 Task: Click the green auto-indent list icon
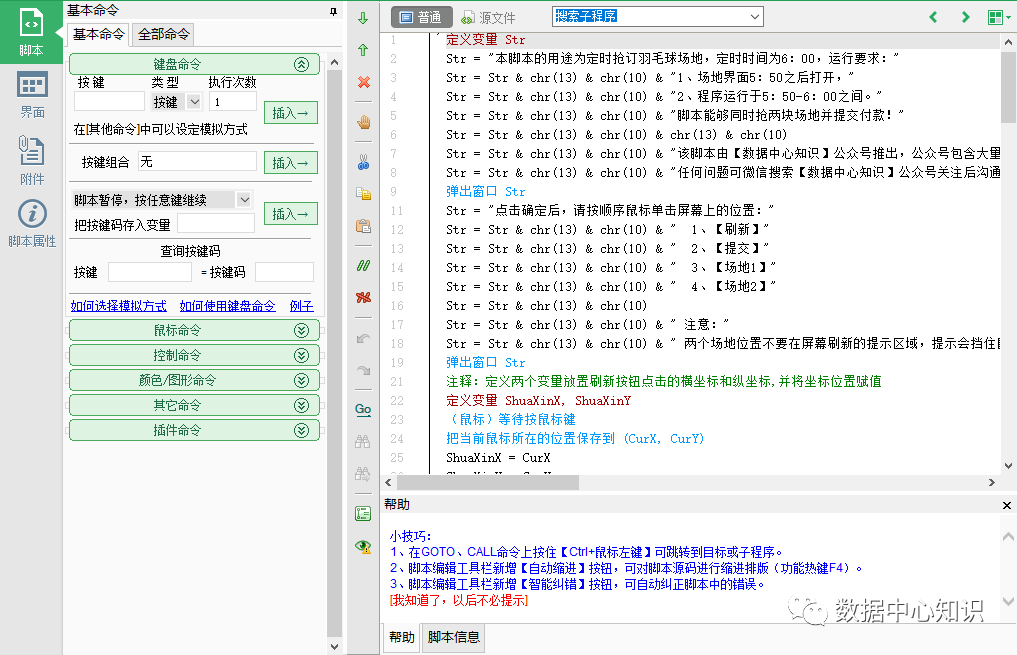[363, 514]
